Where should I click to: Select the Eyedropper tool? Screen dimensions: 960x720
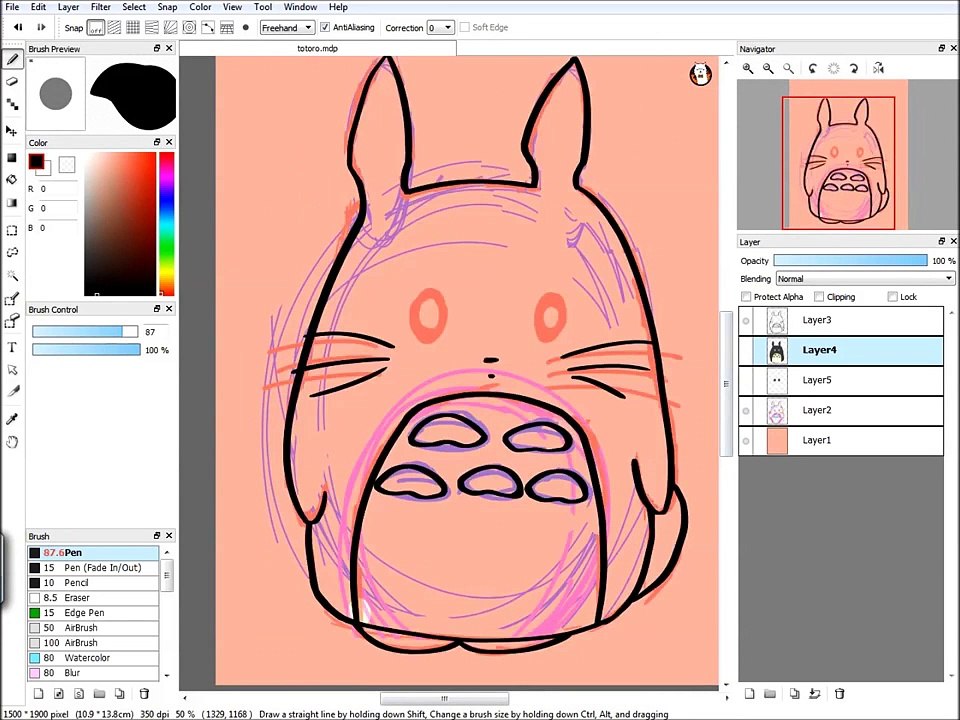12,419
